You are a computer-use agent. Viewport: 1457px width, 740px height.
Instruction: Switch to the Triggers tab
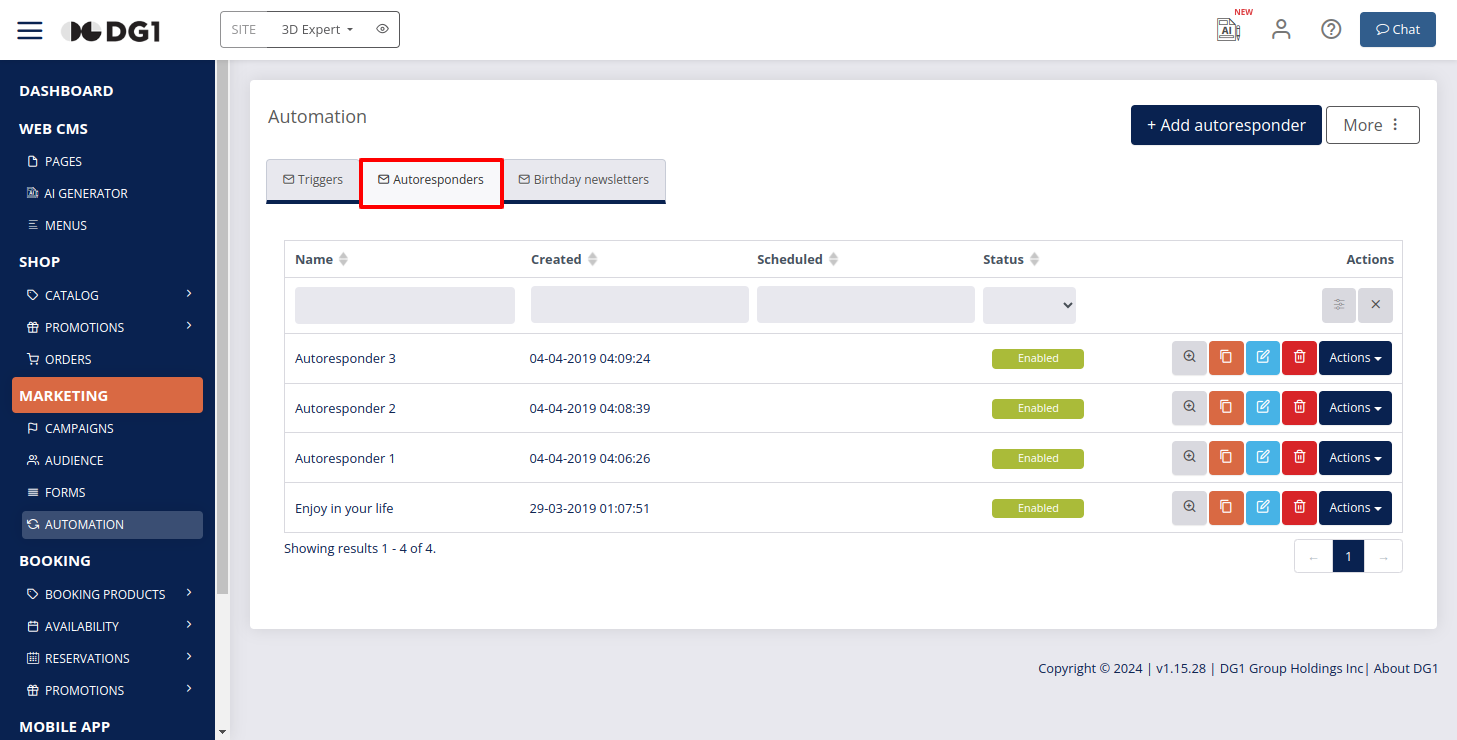pos(313,180)
